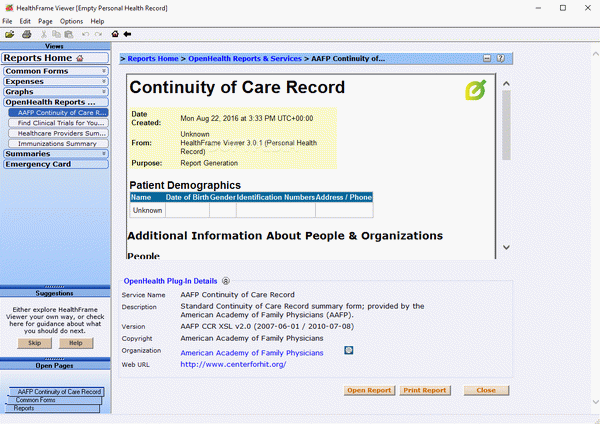Click Reports Home breadcrumb link
This screenshot has height=424, width=600.
tap(153, 59)
